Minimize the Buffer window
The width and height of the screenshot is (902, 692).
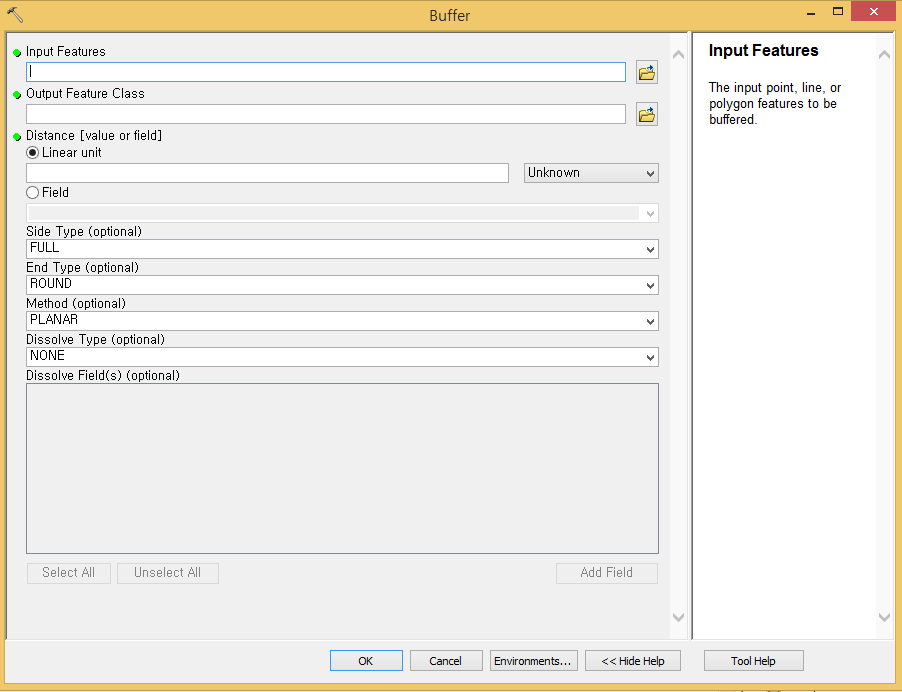811,12
